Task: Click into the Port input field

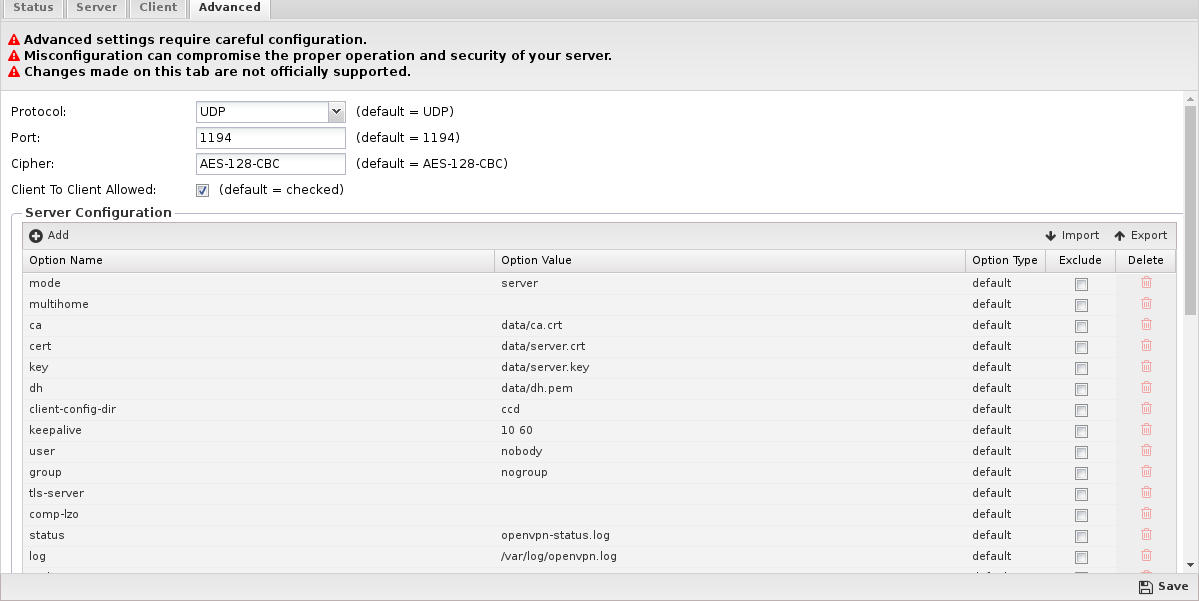Action: 271,138
